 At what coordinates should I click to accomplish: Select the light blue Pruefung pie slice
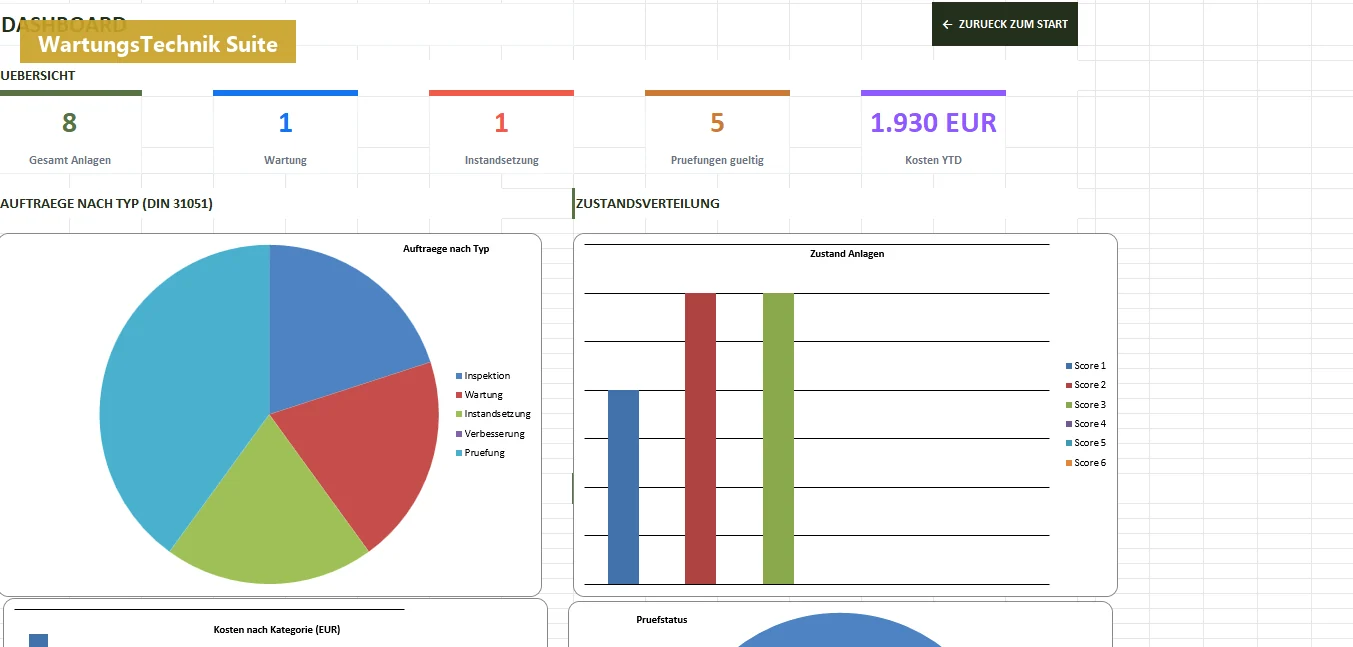(170, 390)
